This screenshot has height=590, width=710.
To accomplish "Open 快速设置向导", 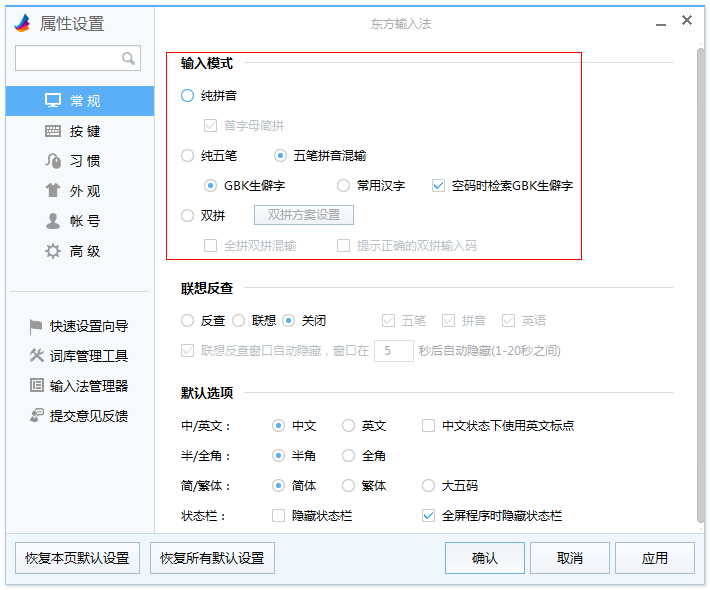I will (x=79, y=326).
